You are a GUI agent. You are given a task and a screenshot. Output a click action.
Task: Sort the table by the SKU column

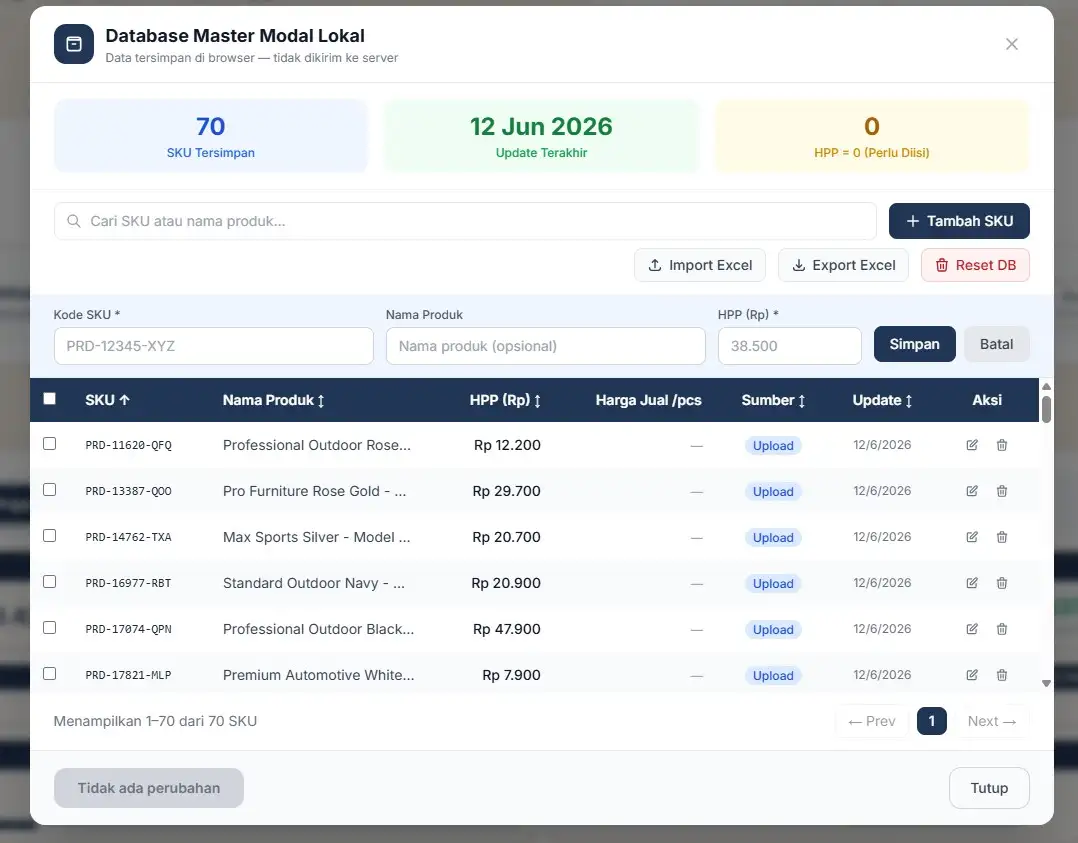click(107, 400)
